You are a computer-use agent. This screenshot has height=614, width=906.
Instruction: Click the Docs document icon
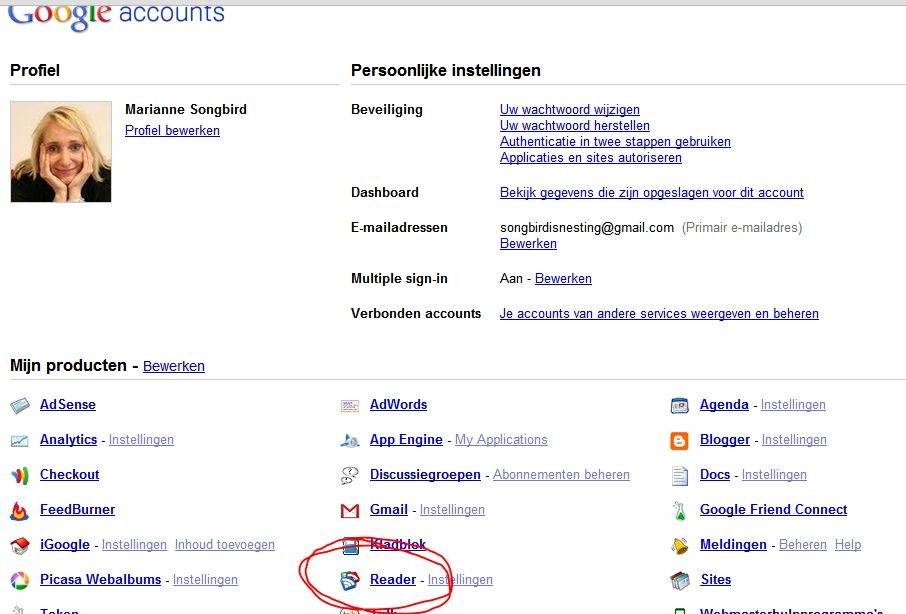point(680,476)
